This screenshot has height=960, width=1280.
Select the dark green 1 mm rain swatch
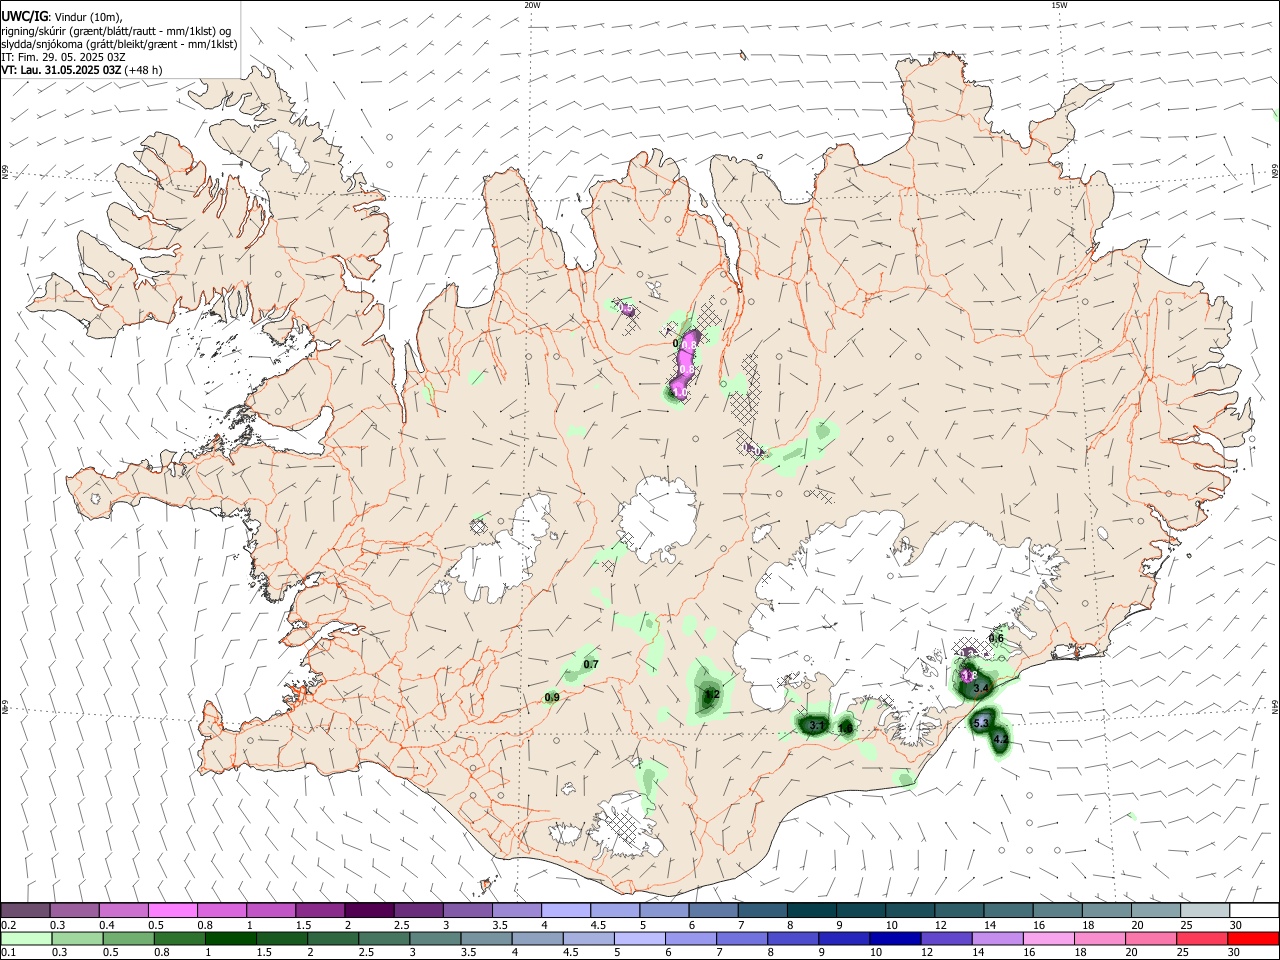231,938
